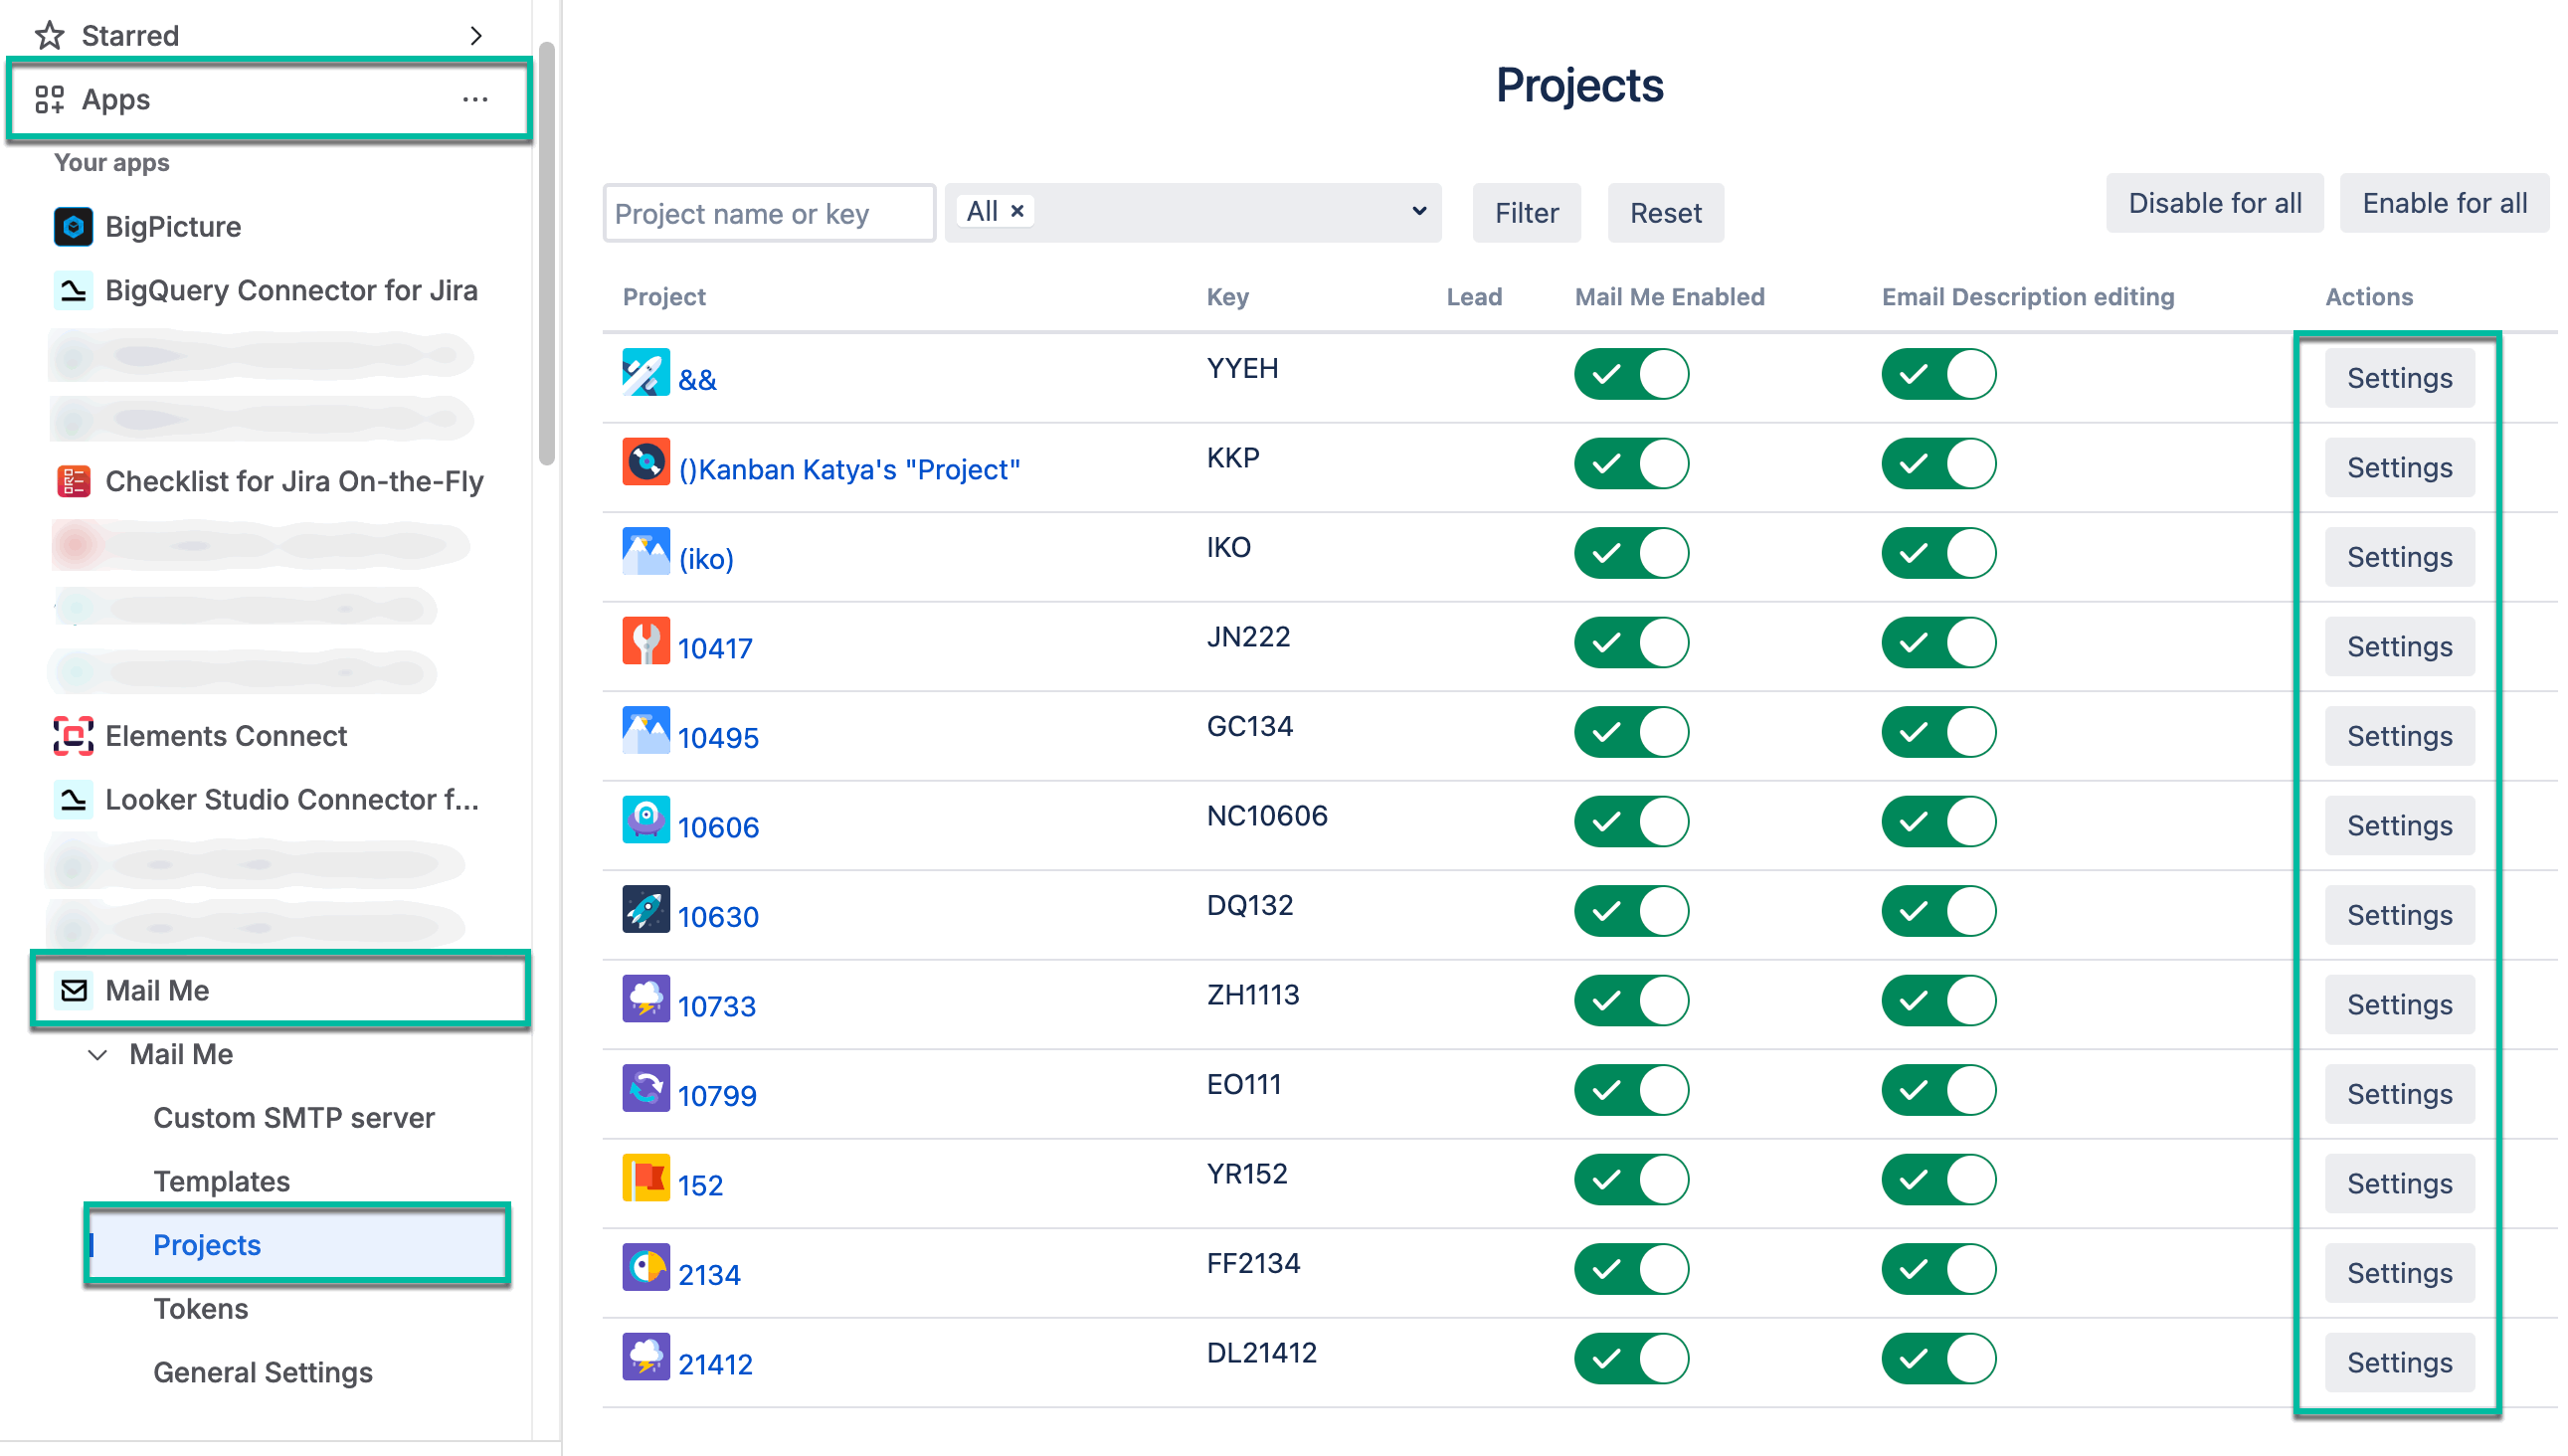The image size is (2568, 1456).
Task: Collapse the Mail Me submenu
Action: coord(97,1054)
